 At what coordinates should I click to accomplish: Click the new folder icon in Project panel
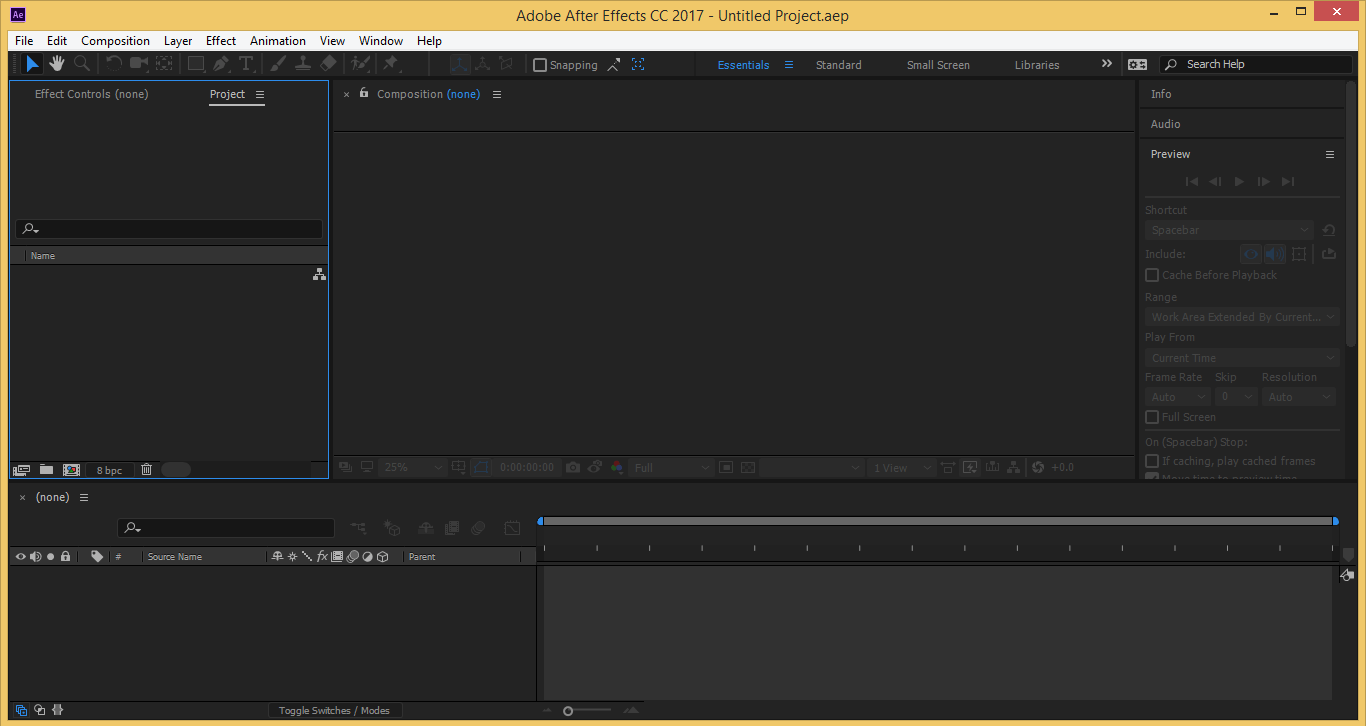[x=46, y=469]
